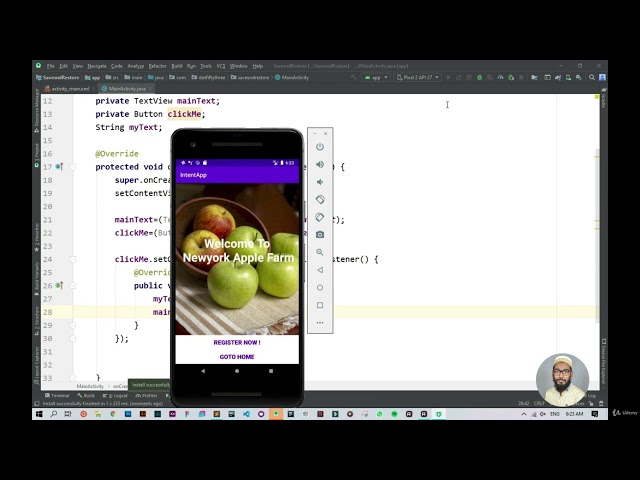Tap the phone's back navigation button

[203, 371]
